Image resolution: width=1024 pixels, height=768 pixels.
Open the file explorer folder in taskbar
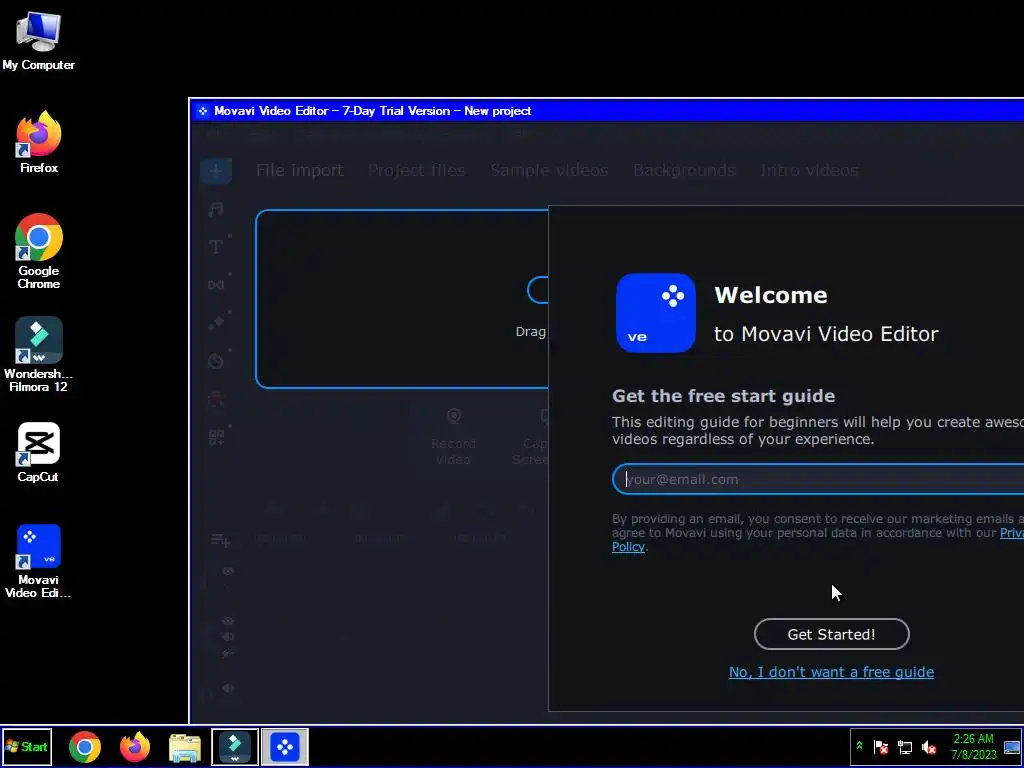click(x=185, y=748)
